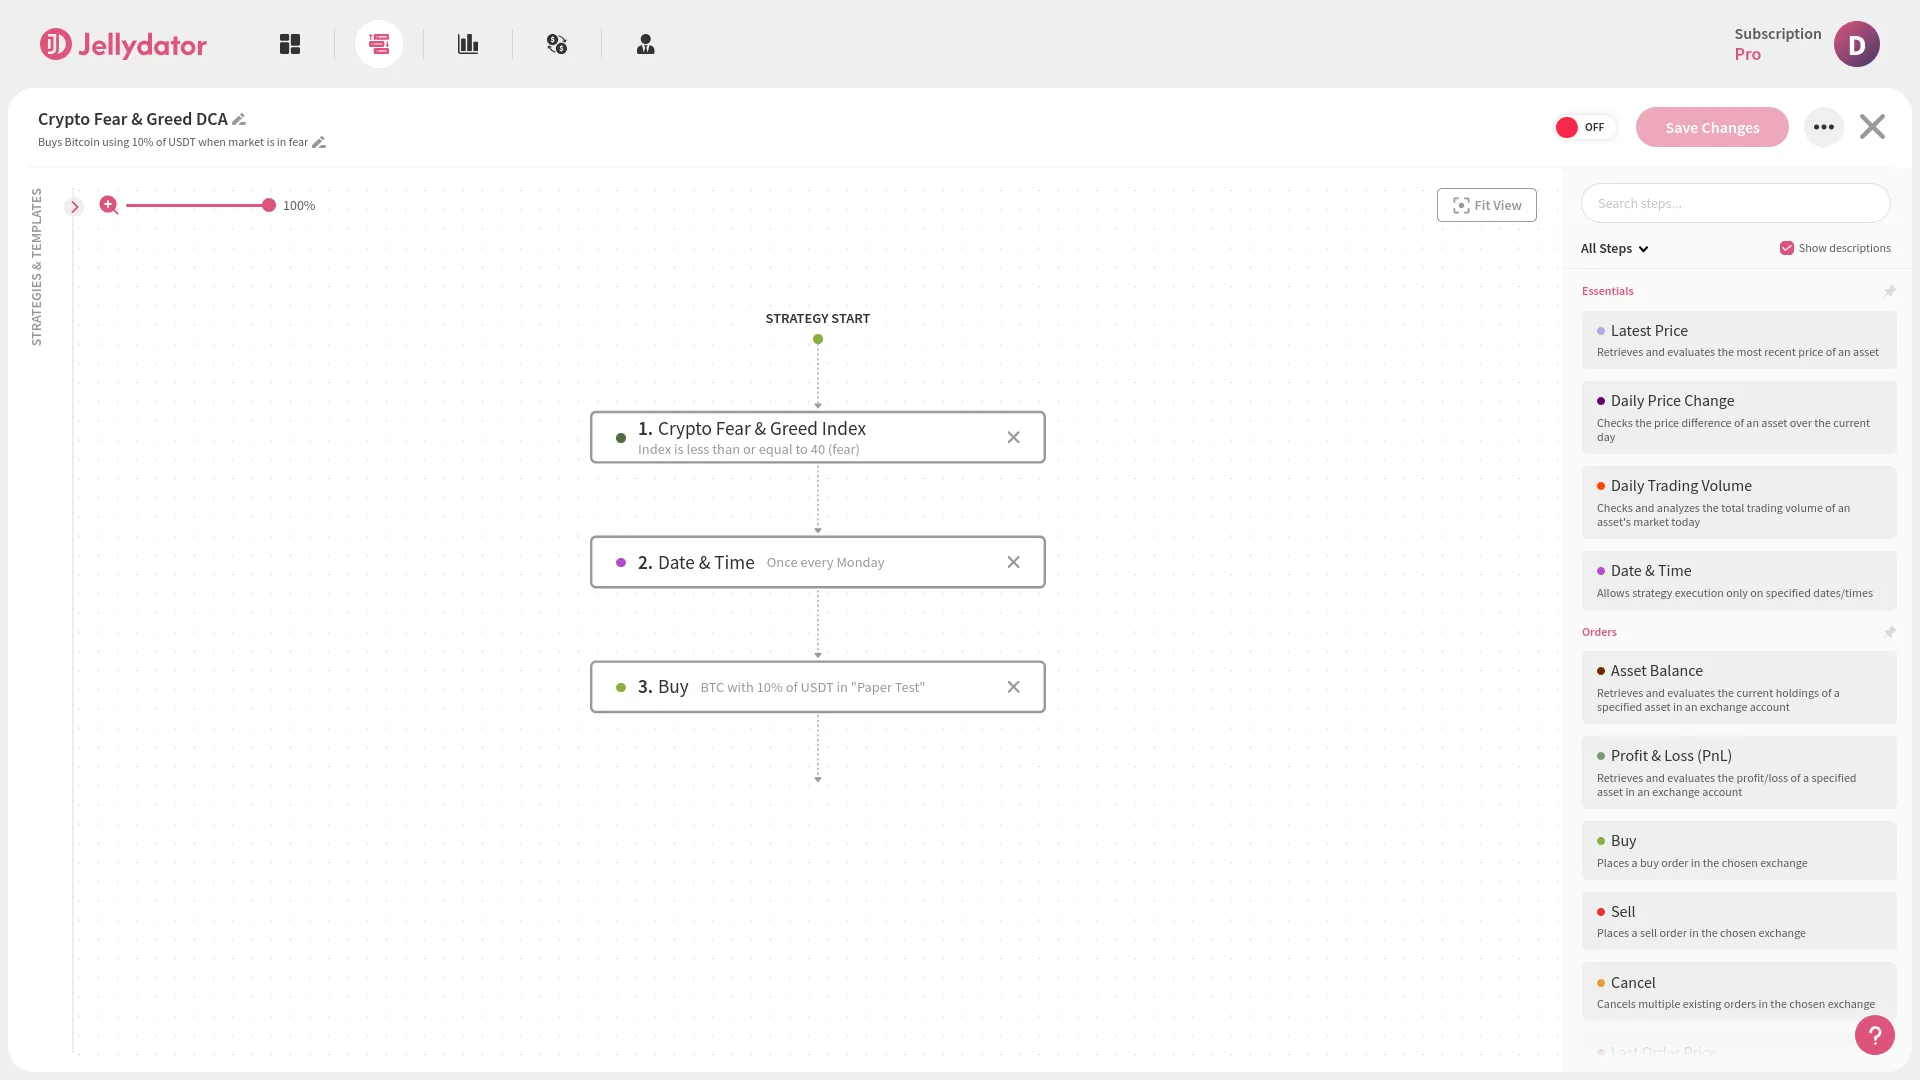Open the account profile icon
1920x1080 pixels.
(x=645, y=44)
